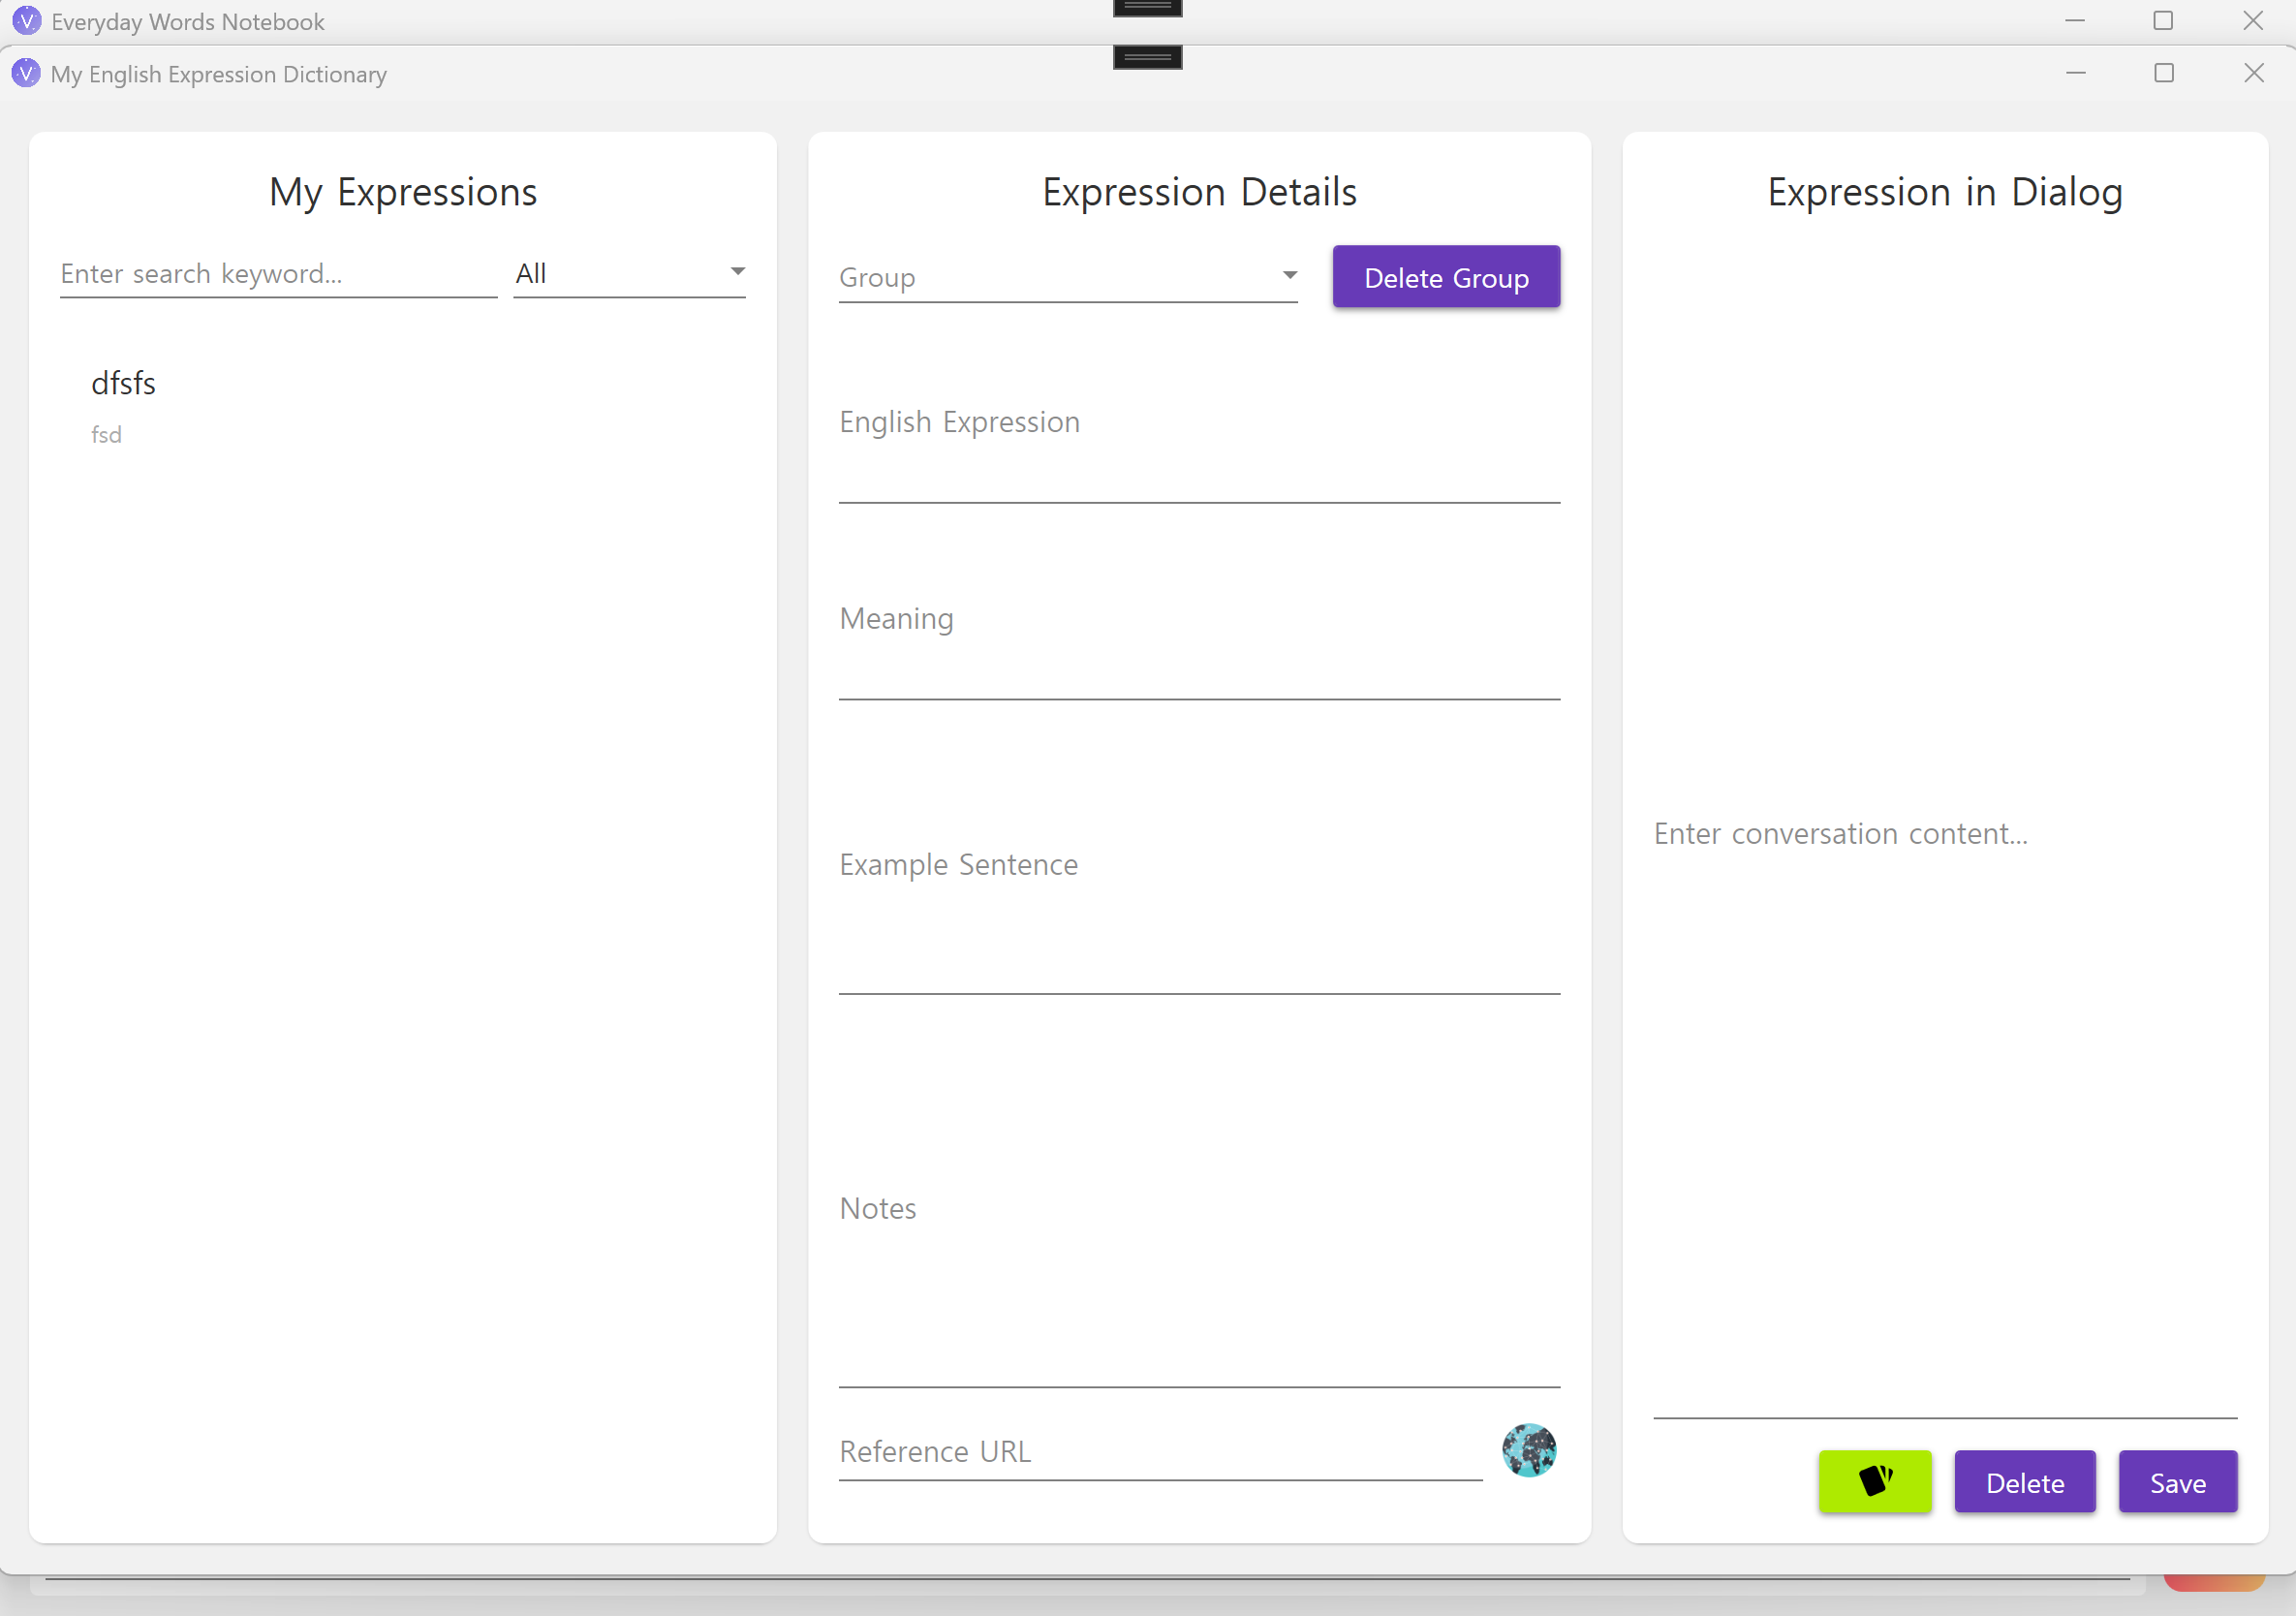Select the dfsfs expression entry

pos(123,384)
